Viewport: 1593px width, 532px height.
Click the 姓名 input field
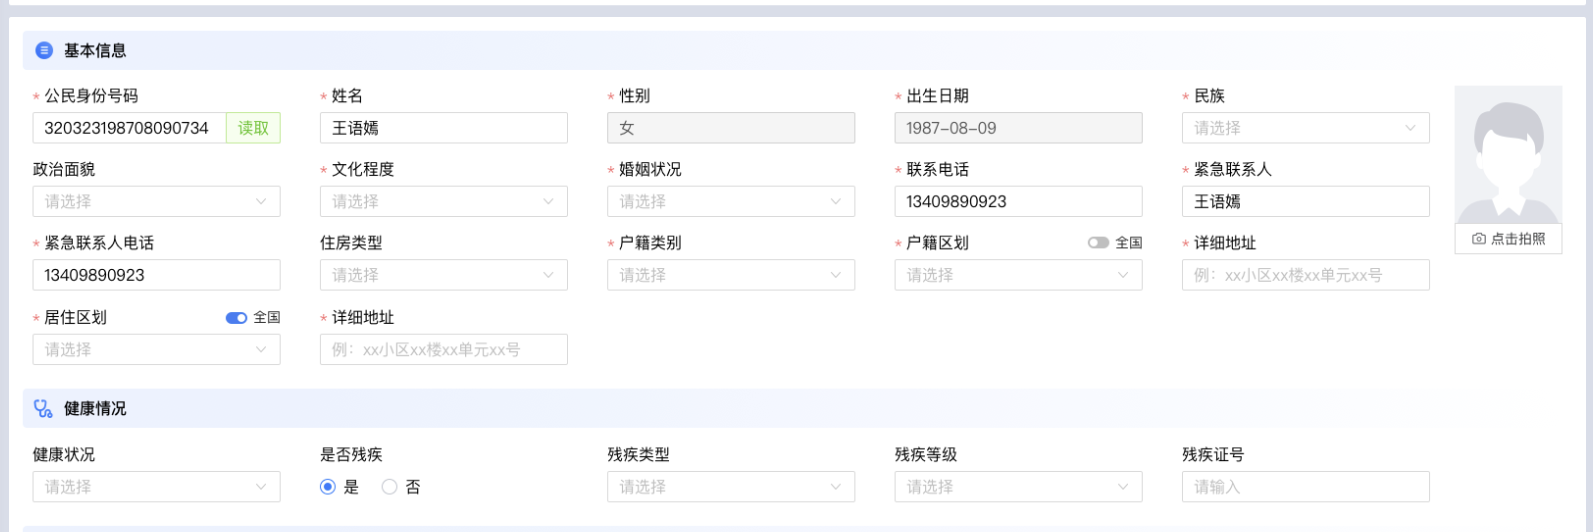[x=443, y=128]
